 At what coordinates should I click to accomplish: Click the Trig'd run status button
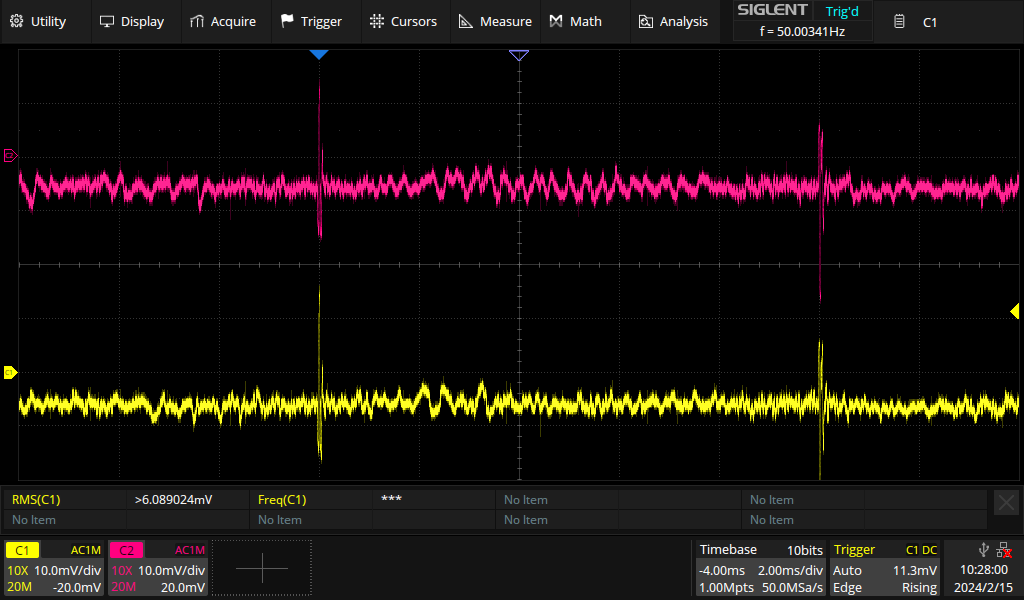tap(842, 11)
